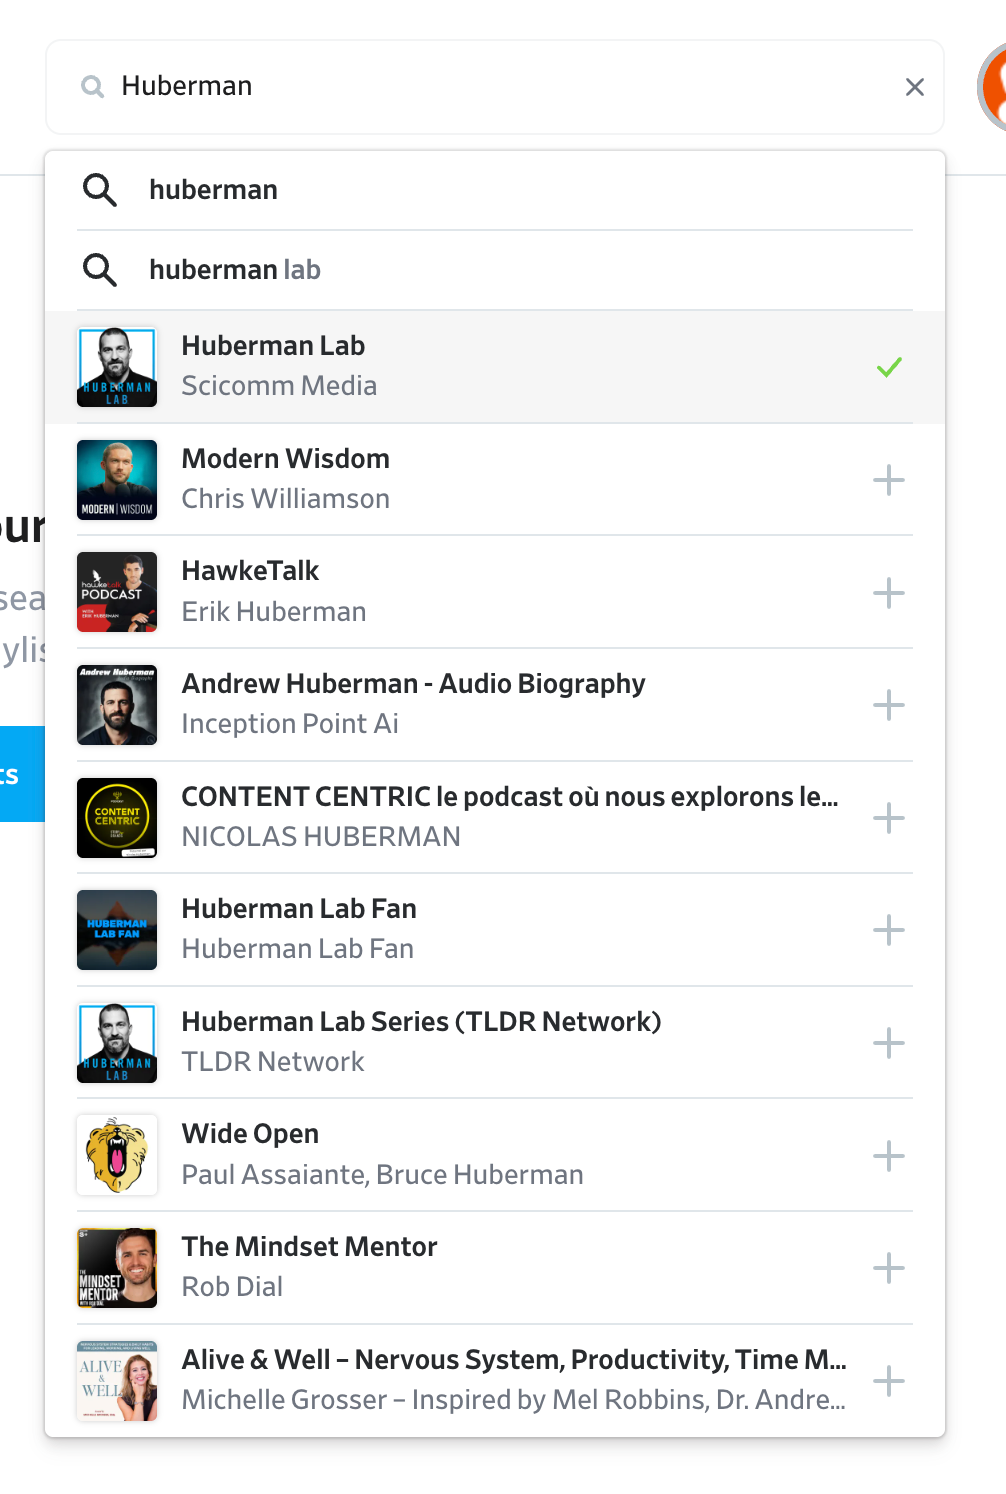Add Wide Open podcast with plus
Viewport: 1006px width, 1494px height.
[x=889, y=1156]
